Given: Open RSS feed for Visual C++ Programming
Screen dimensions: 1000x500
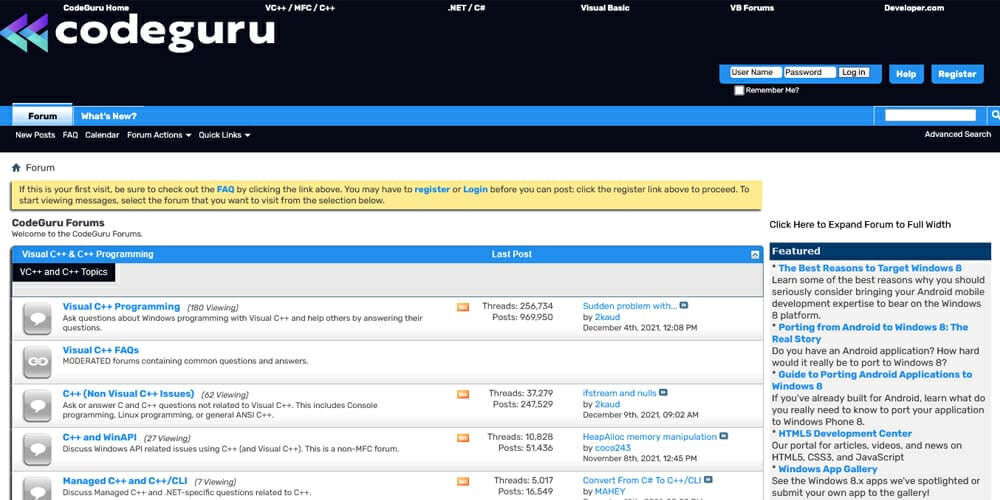Looking at the screenshot, I should [463, 307].
